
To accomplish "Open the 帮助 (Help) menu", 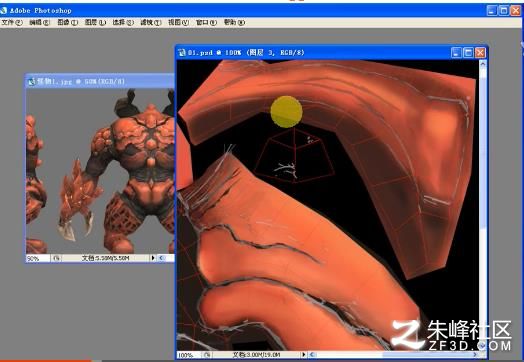I will point(234,22).
